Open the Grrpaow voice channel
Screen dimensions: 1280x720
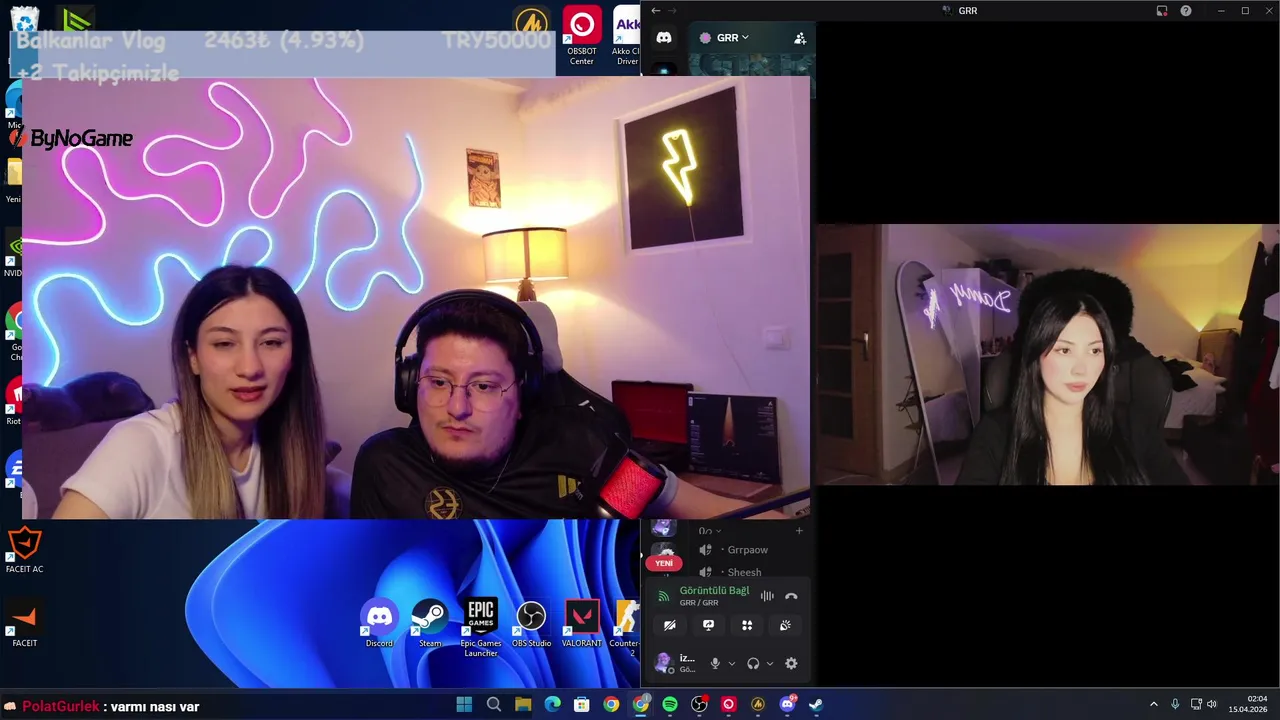[x=747, y=550]
